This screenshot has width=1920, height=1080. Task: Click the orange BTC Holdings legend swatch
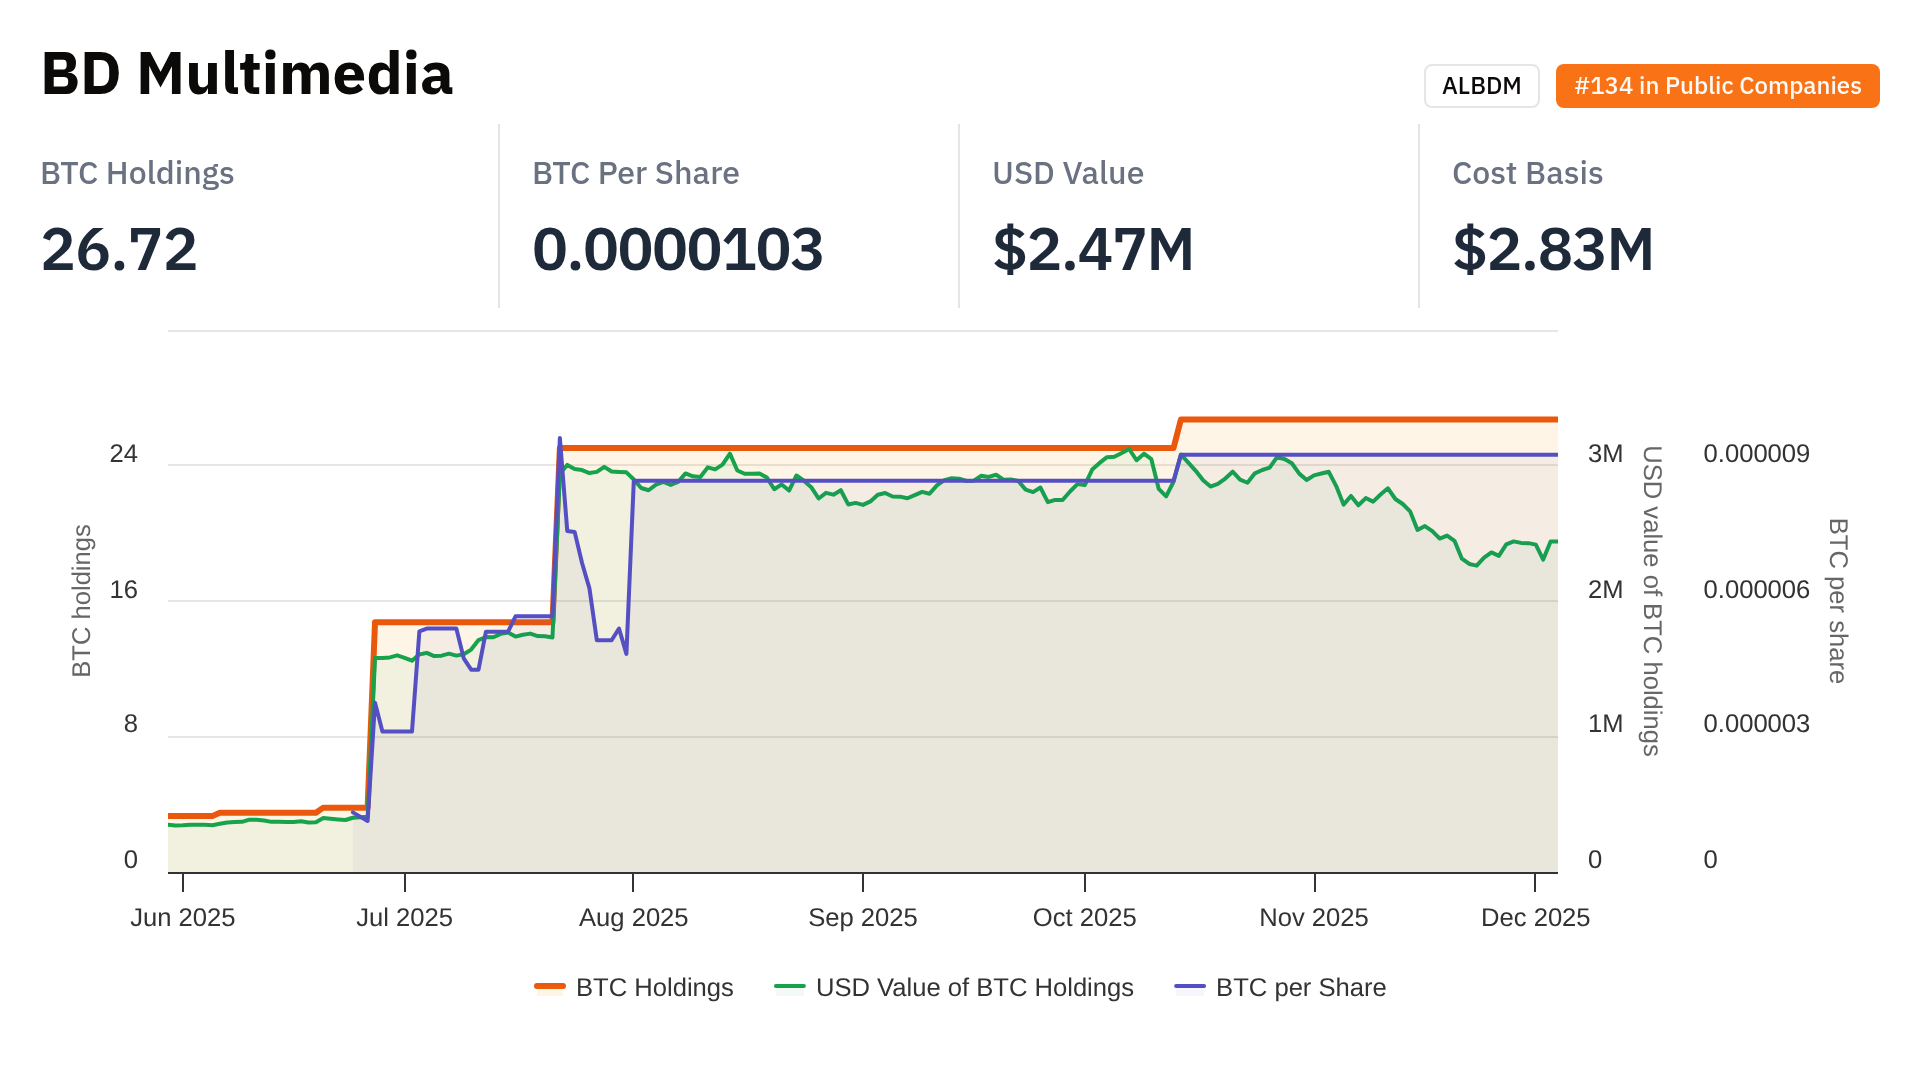(x=550, y=988)
